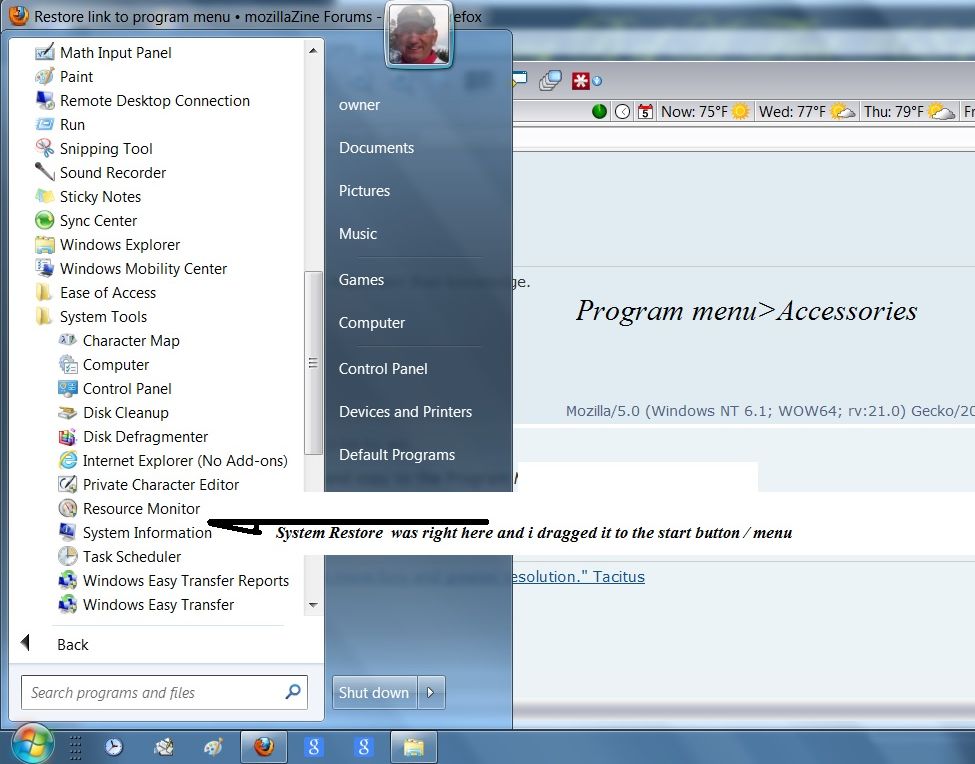
Task: Open Math Input Panel via its icon
Action: pyautogui.click(x=45, y=53)
